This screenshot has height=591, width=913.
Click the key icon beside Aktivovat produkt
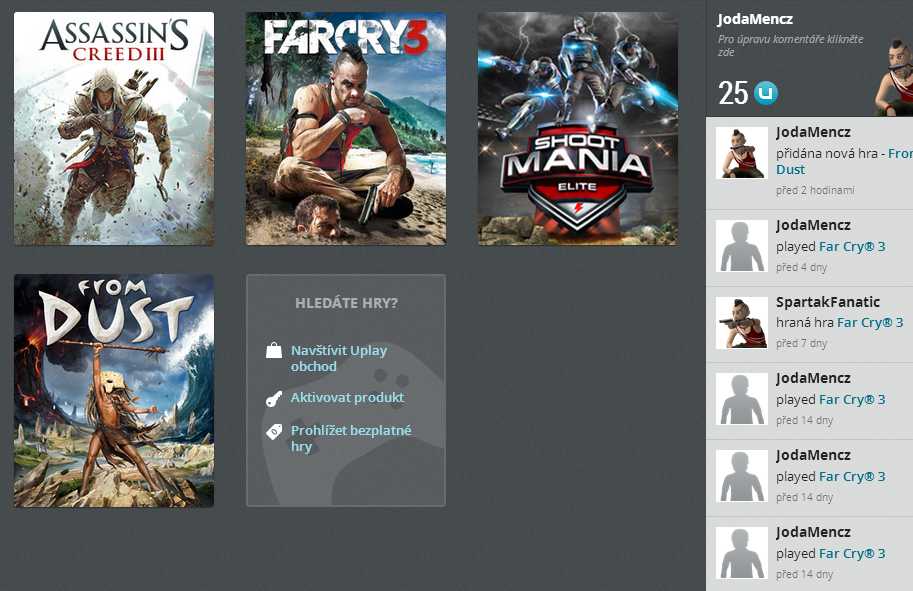(x=273, y=398)
